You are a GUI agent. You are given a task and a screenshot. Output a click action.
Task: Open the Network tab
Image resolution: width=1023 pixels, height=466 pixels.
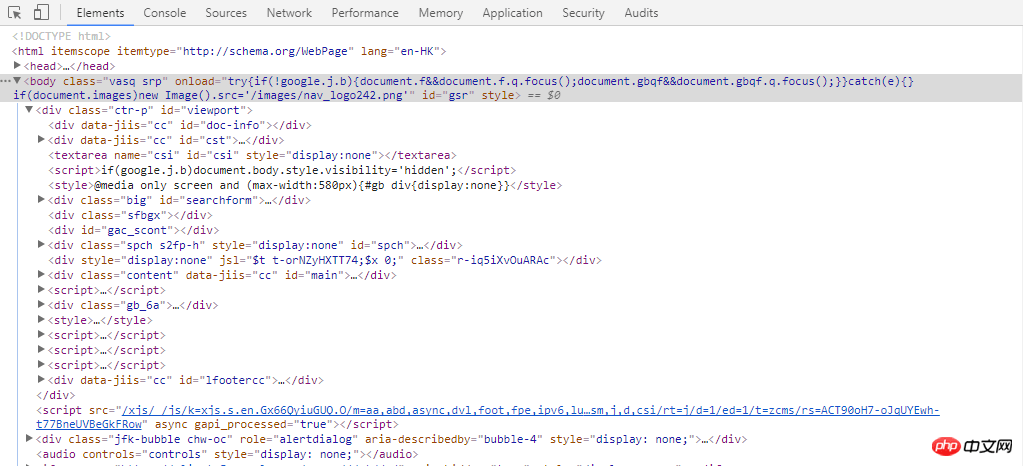click(x=289, y=13)
